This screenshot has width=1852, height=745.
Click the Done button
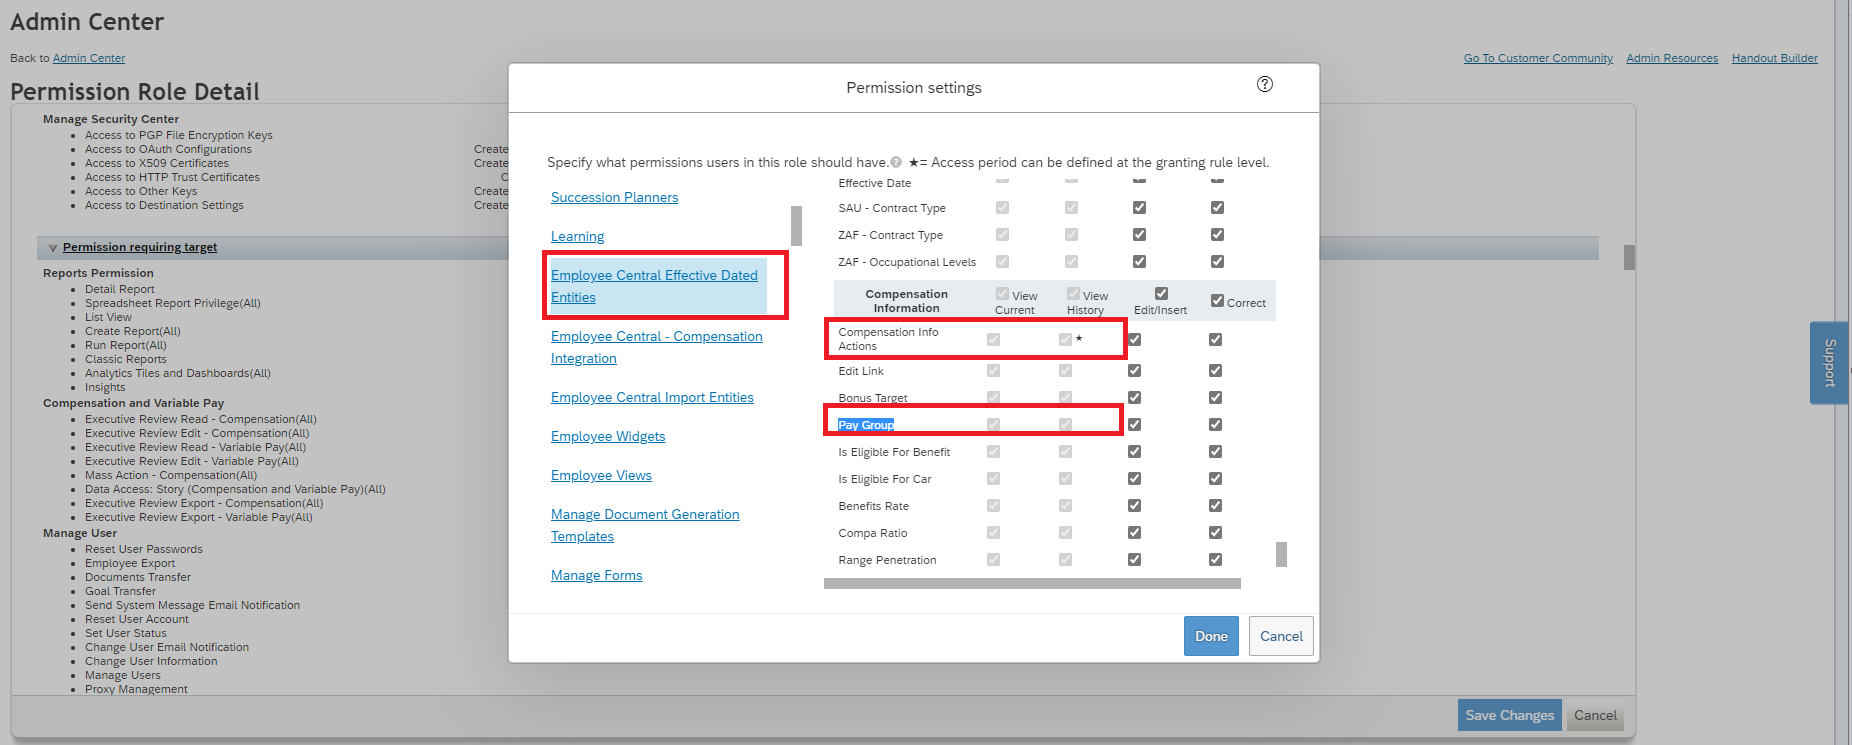[x=1211, y=636]
